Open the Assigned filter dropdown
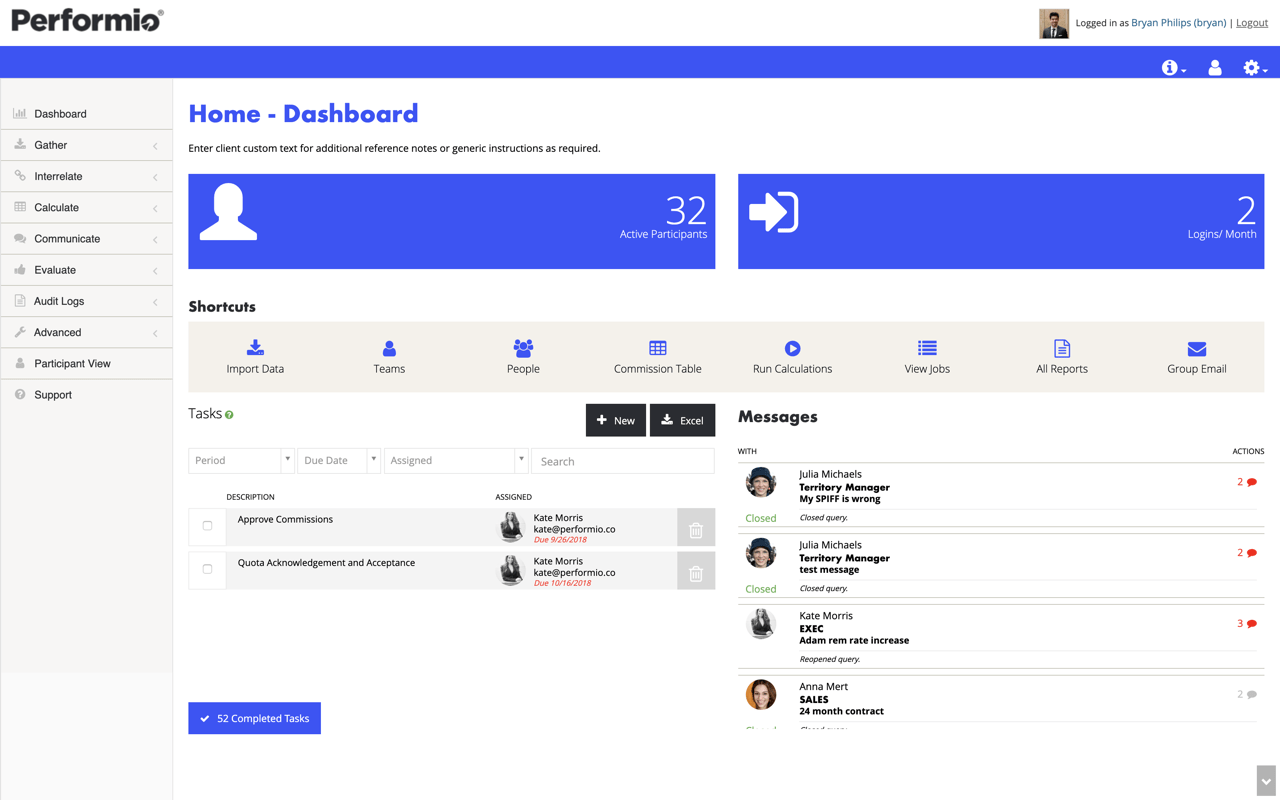The width and height of the screenshot is (1280, 800). [x=455, y=460]
